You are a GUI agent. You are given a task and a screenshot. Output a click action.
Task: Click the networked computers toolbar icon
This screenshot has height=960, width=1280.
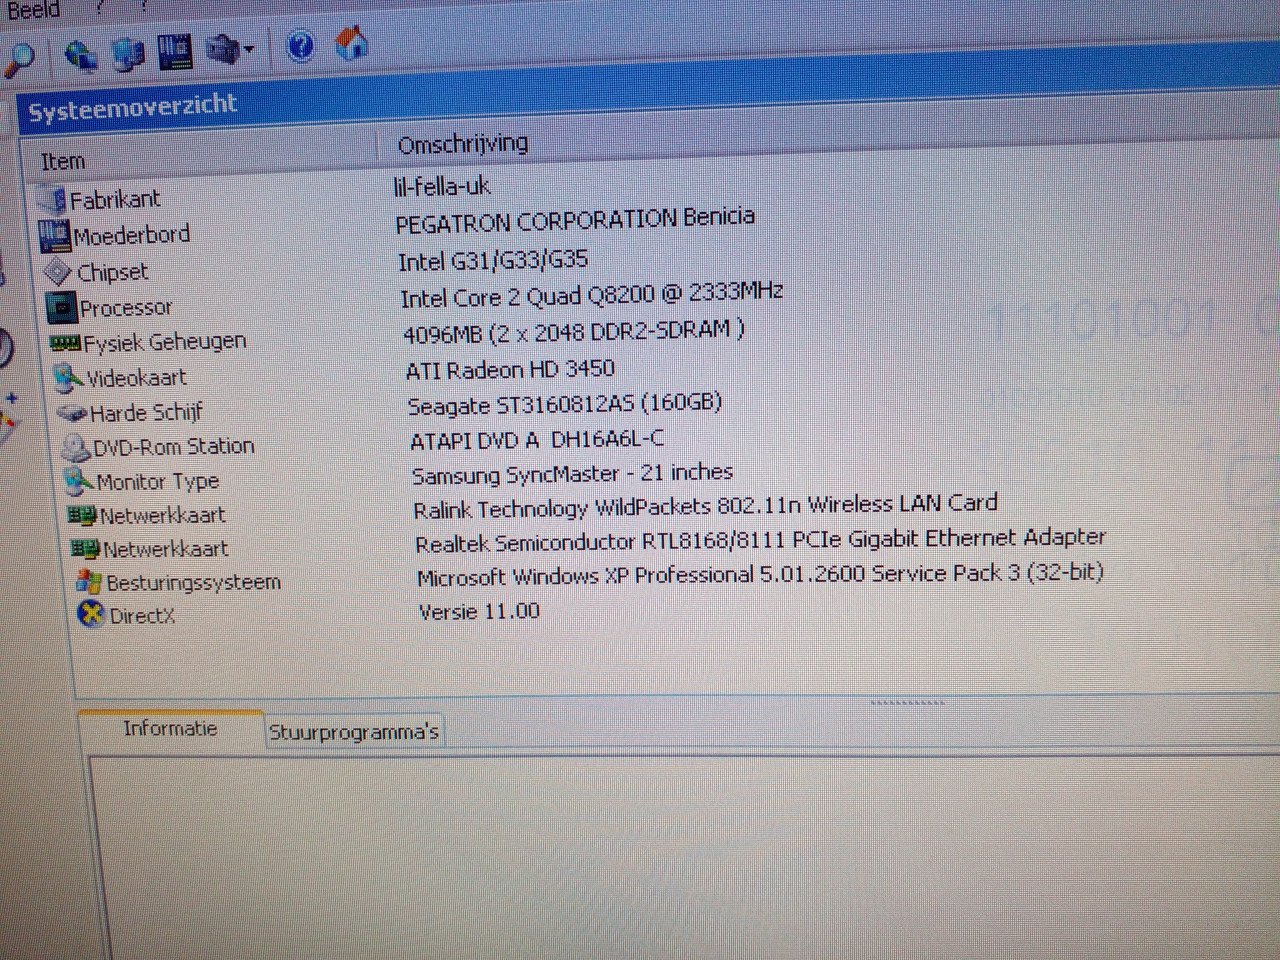tap(128, 53)
